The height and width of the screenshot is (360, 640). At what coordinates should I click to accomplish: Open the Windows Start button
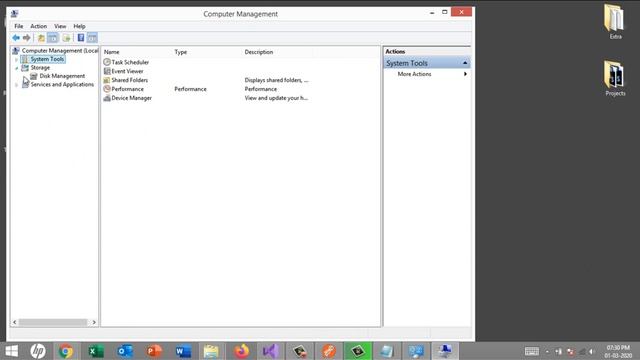[x=11, y=351]
